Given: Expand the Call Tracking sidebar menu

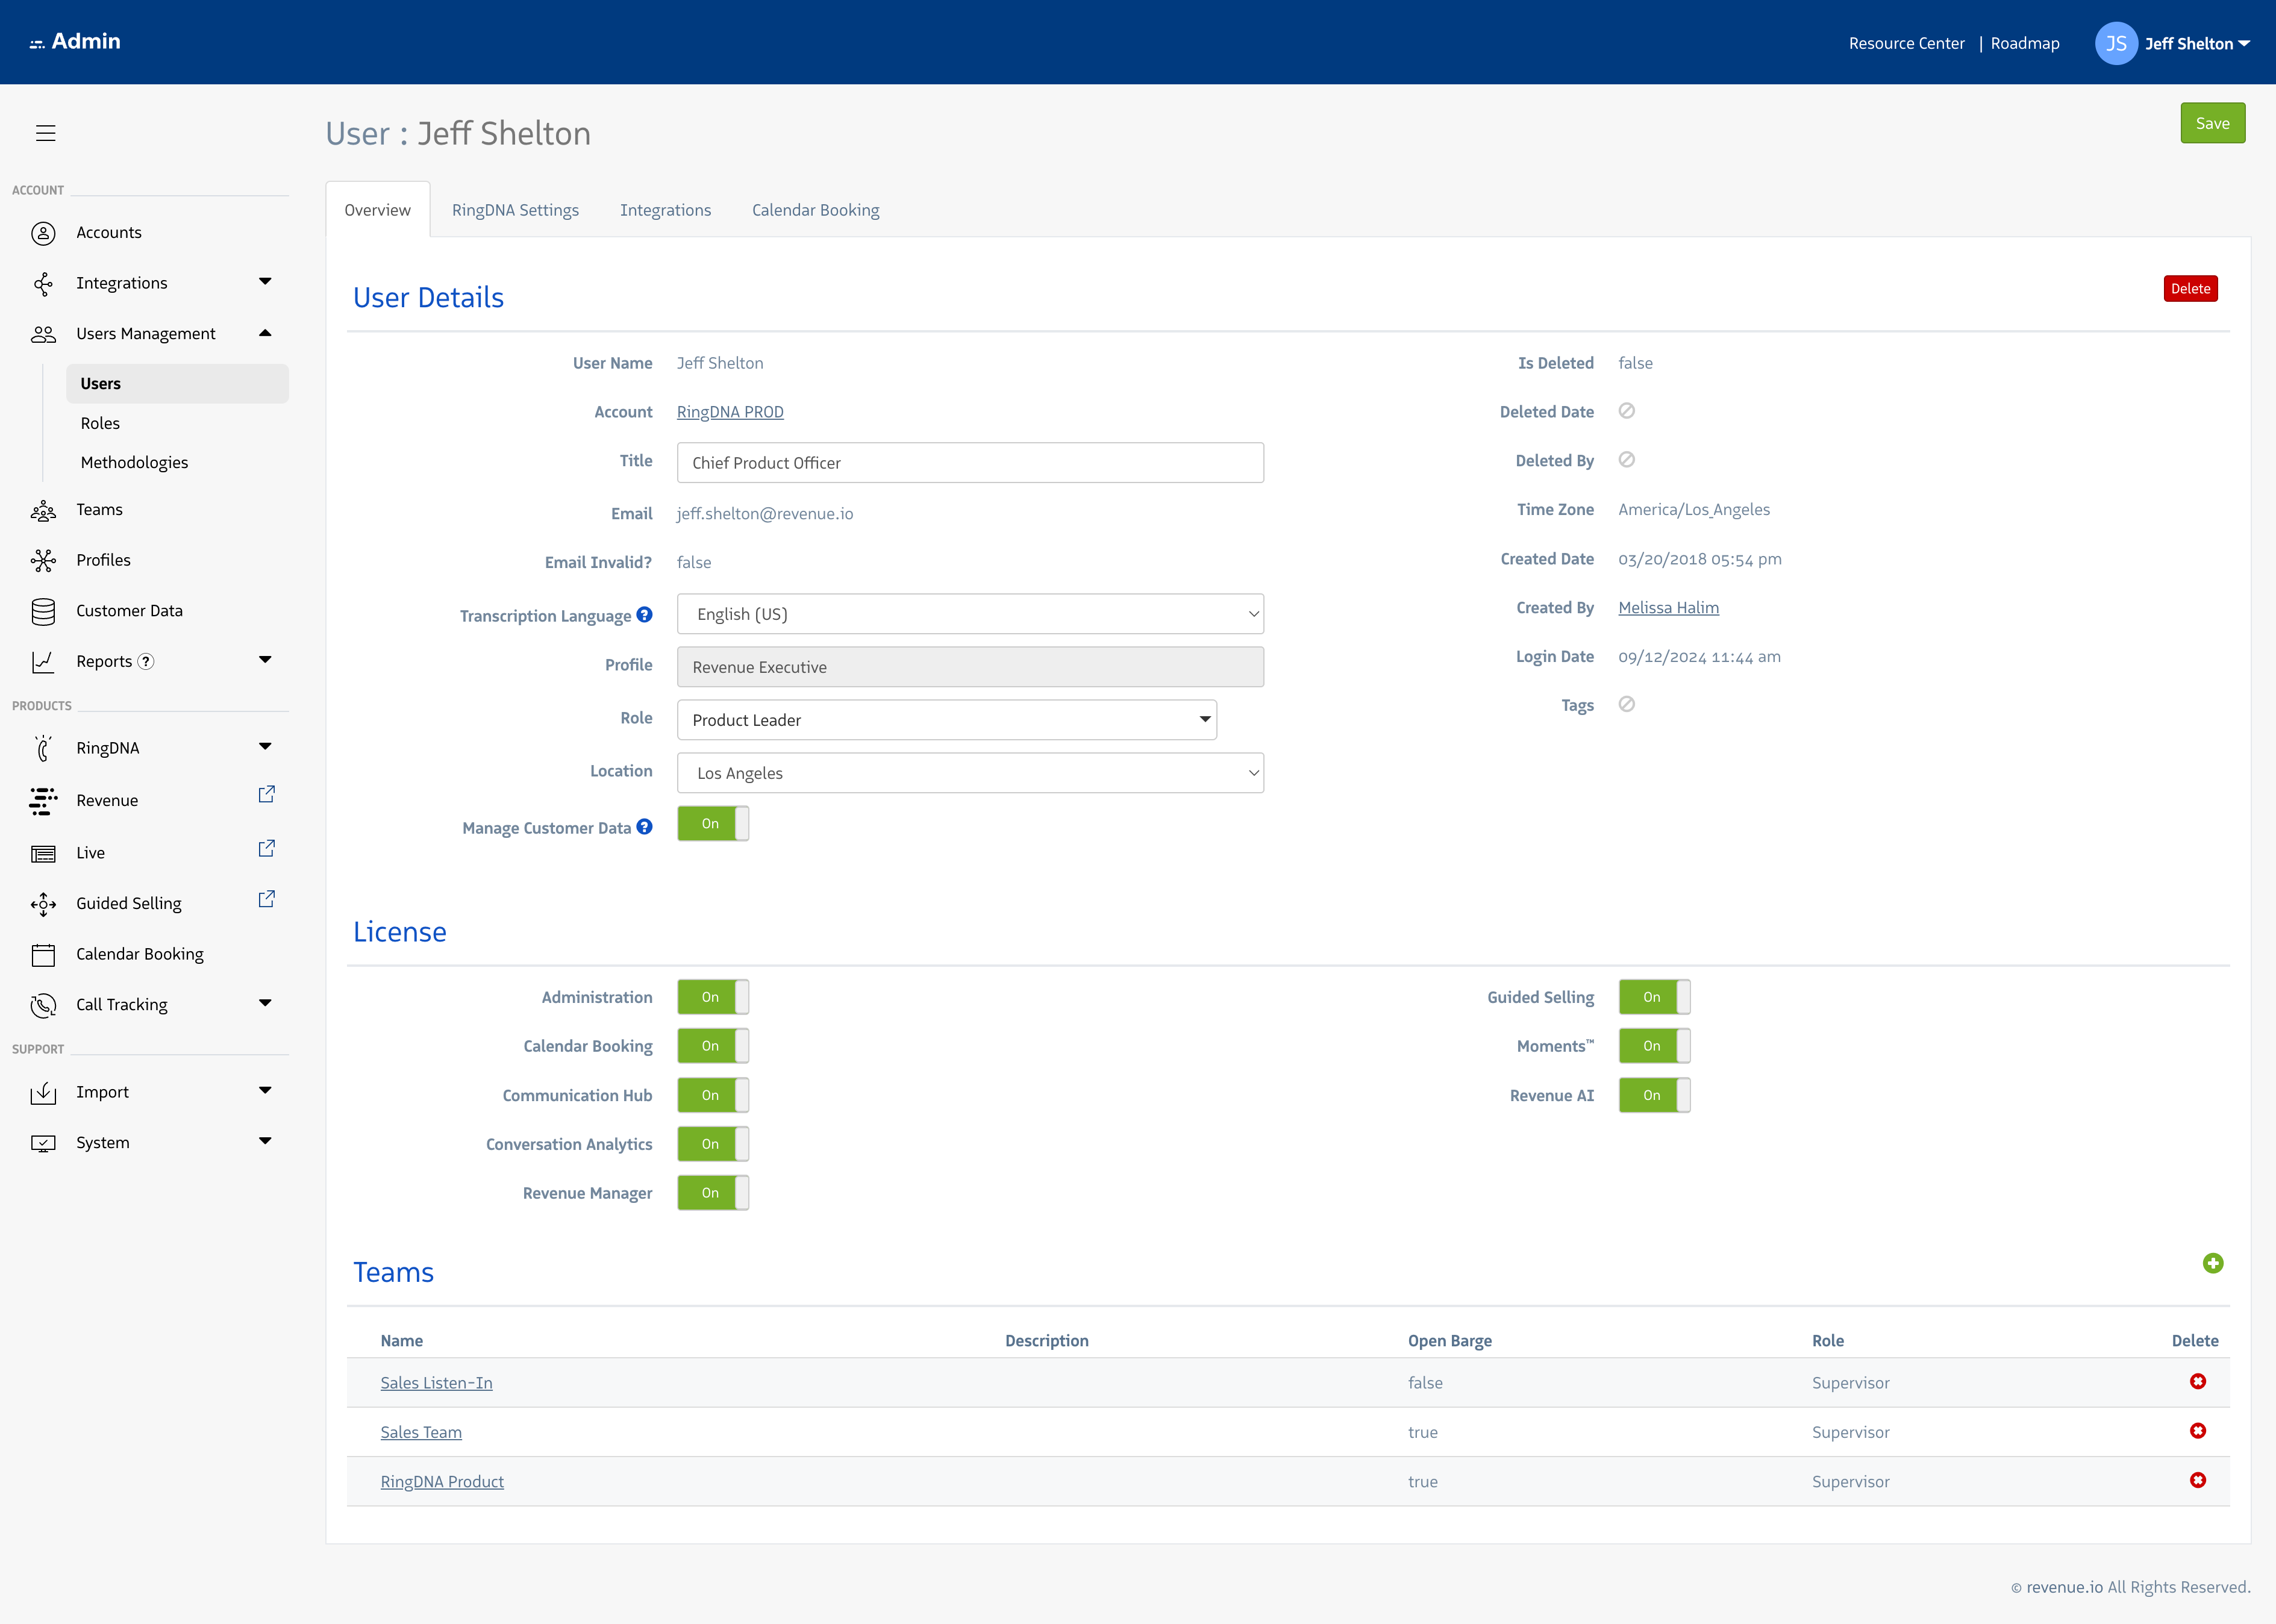Looking at the screenshot, I should point(265,1003).
